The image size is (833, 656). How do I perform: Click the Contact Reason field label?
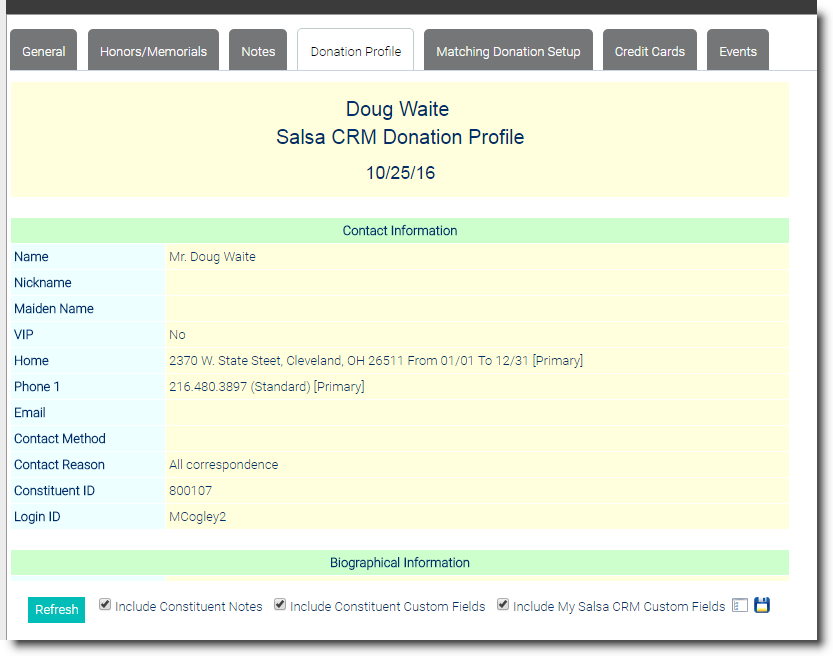click(59, 465)
